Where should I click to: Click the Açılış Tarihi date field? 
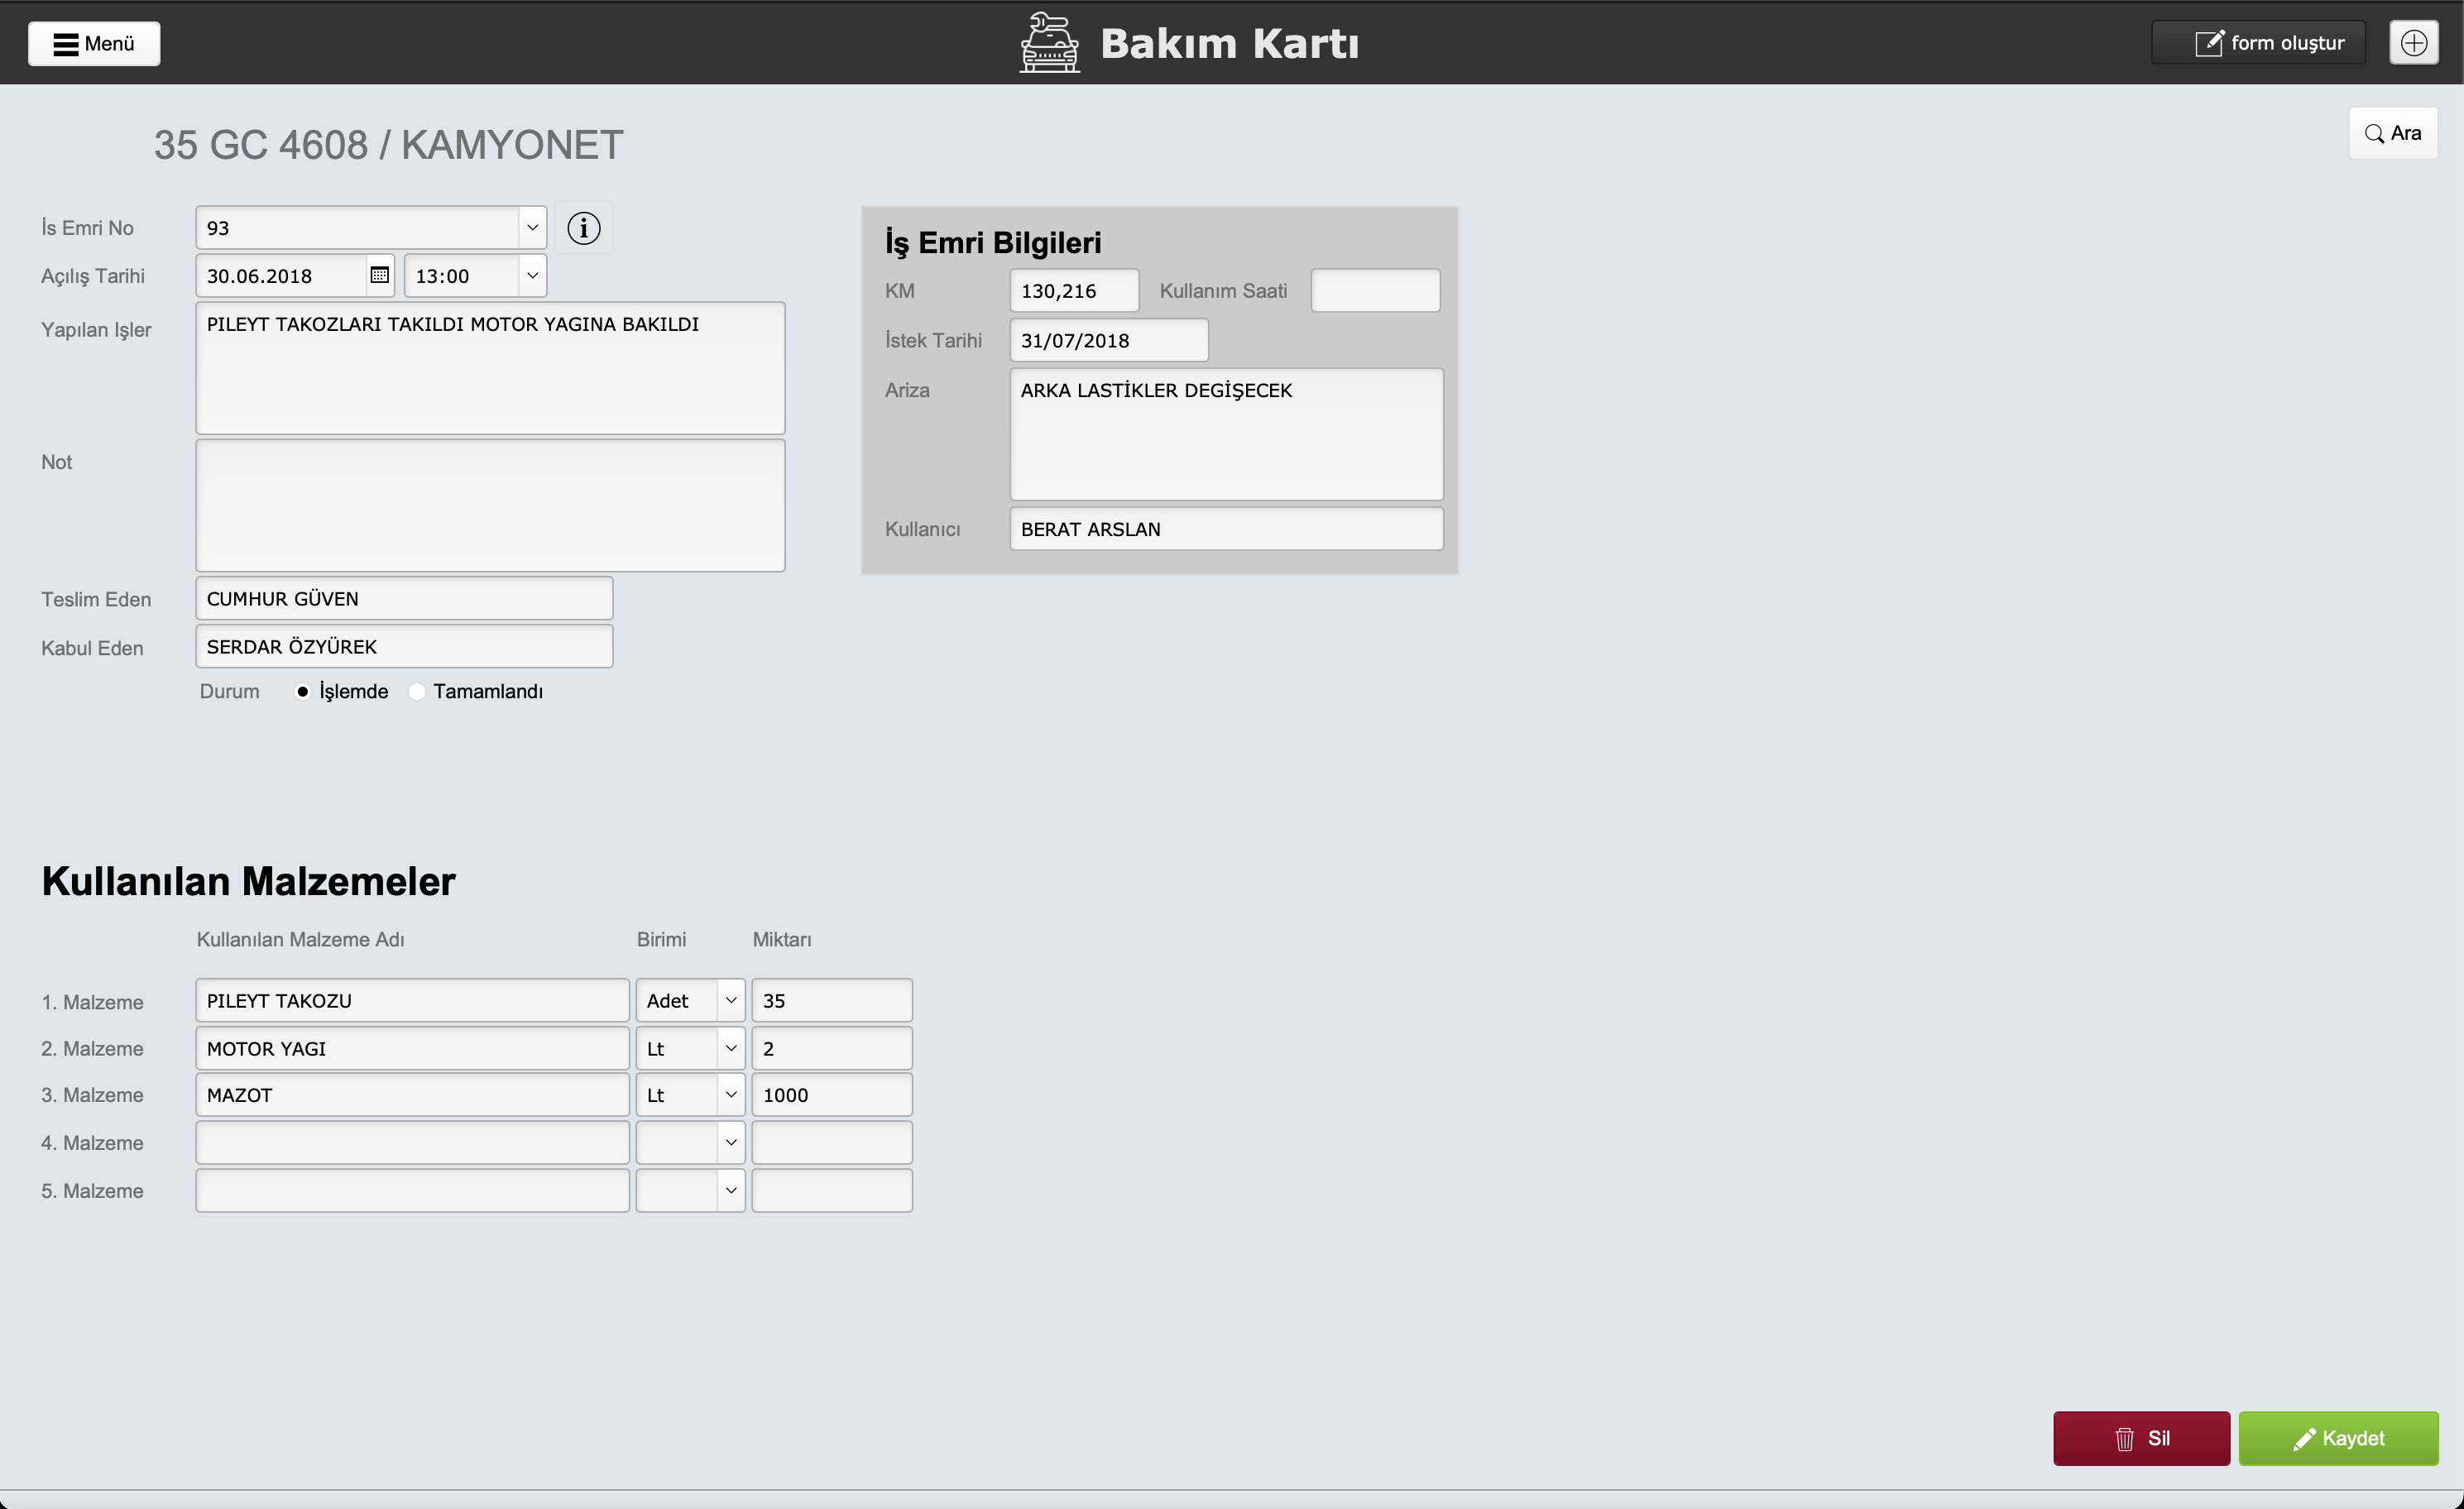coord(282,275)
